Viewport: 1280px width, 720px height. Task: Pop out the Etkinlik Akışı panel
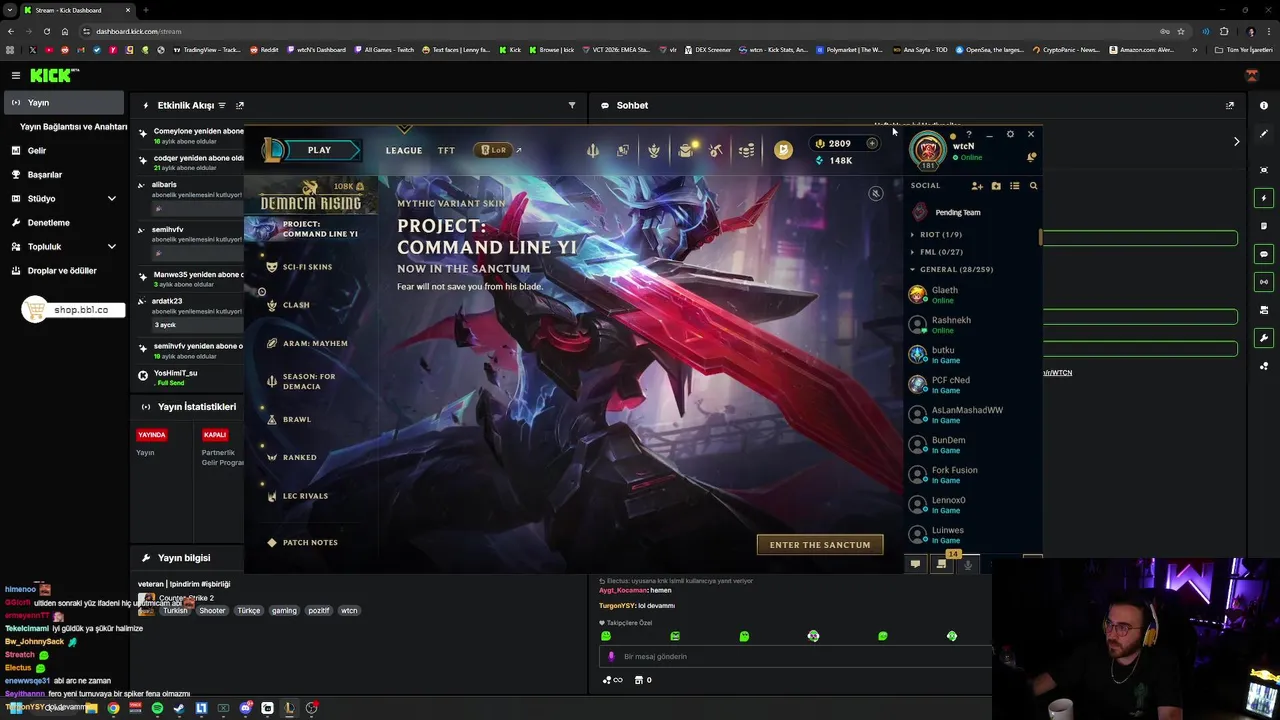tap(239, 105)
